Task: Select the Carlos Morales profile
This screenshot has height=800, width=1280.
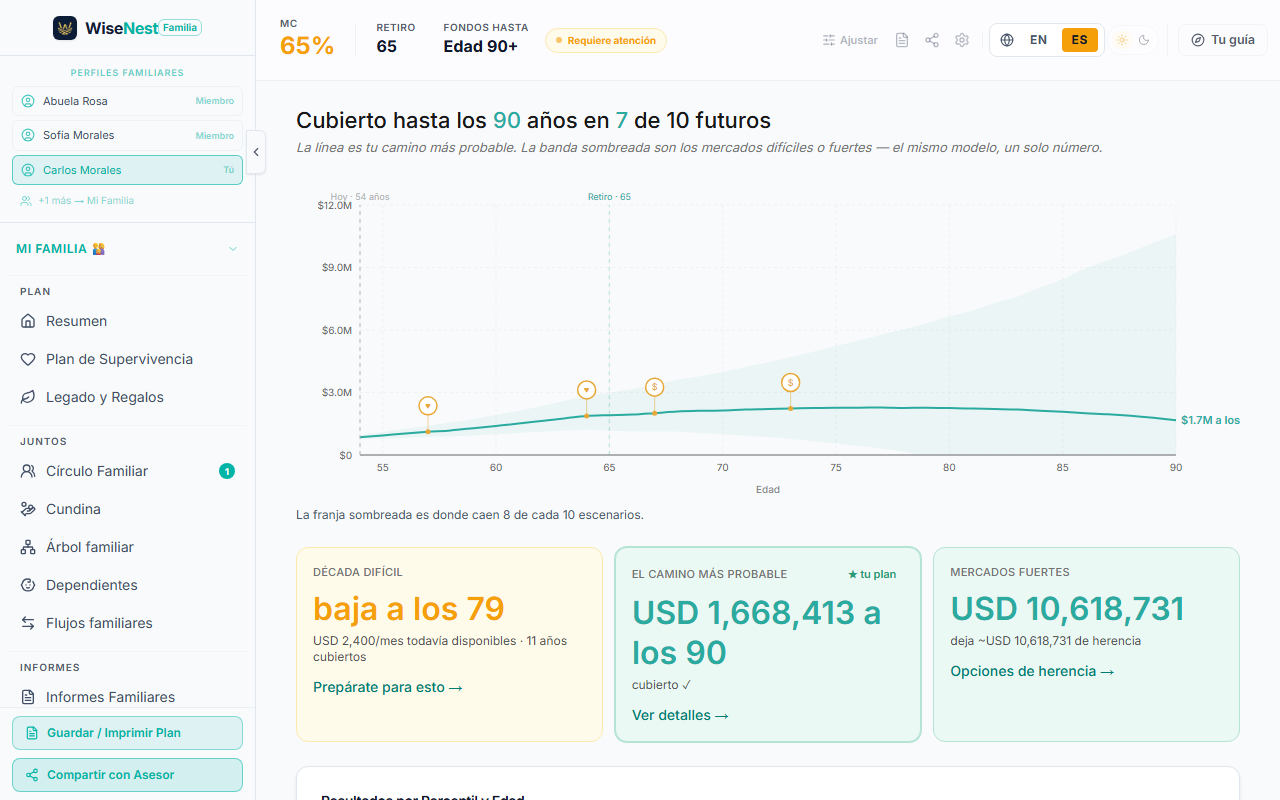Action: [128, 170]
